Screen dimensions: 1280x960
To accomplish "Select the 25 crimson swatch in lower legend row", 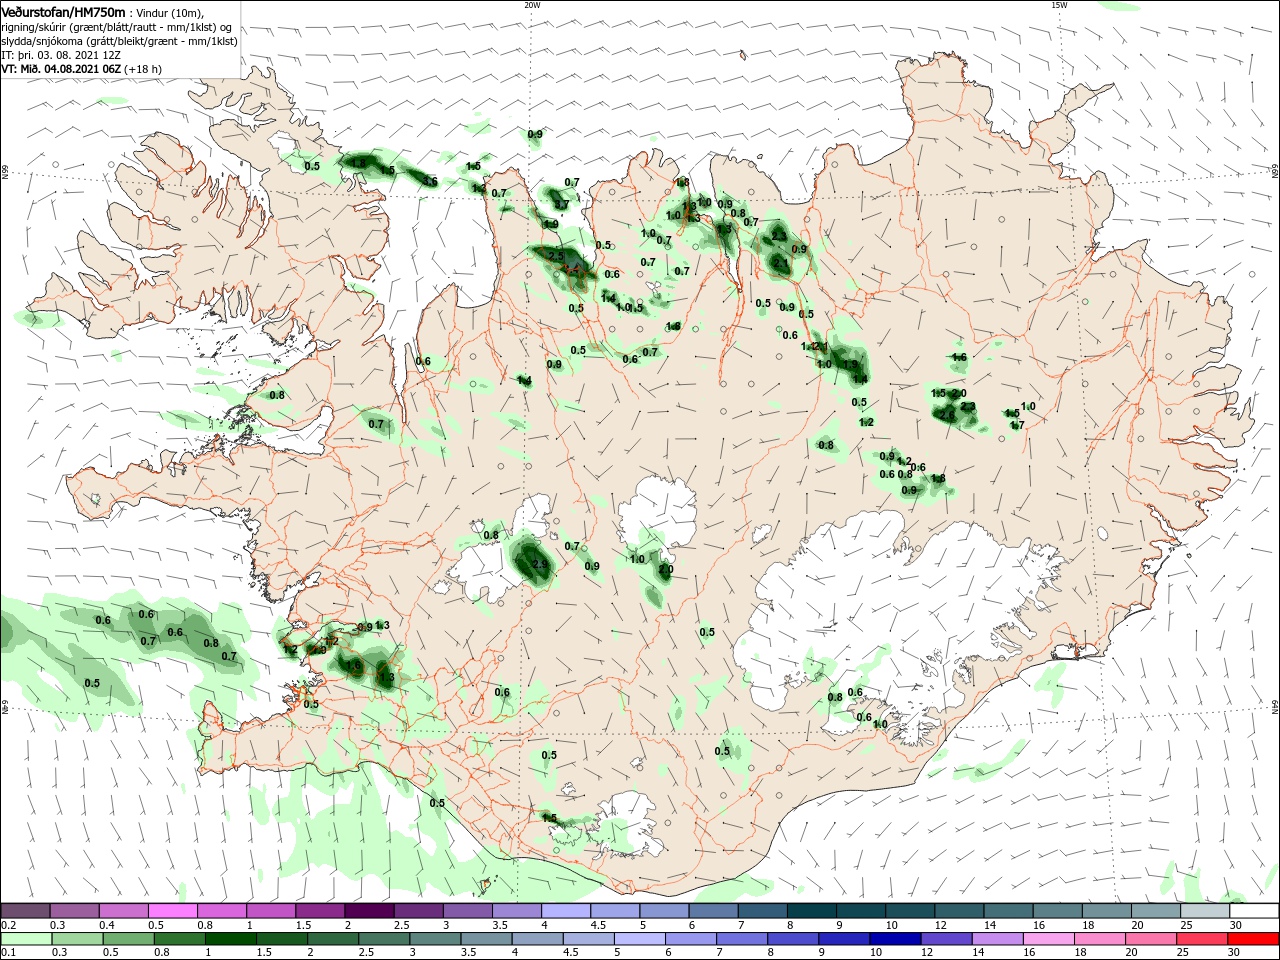I will pyautogui.click(x=1201, y=939).
